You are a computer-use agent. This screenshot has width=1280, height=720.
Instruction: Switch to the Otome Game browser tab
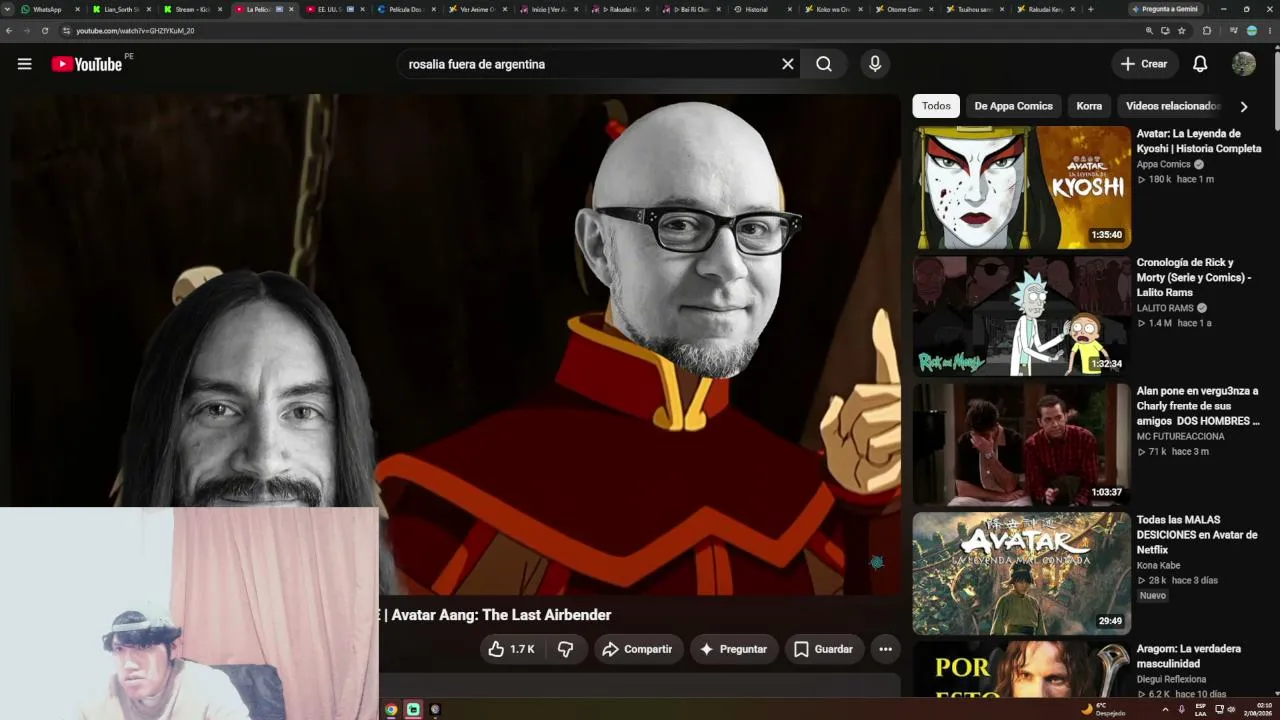(903, 9)
